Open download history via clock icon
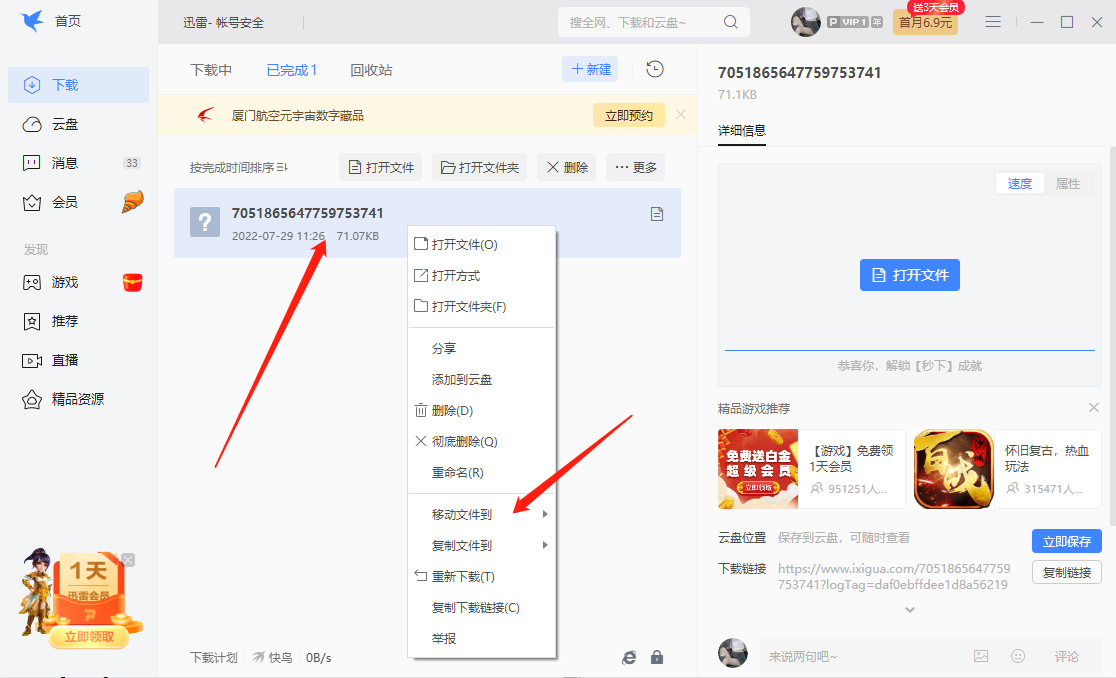 [657, 68]
